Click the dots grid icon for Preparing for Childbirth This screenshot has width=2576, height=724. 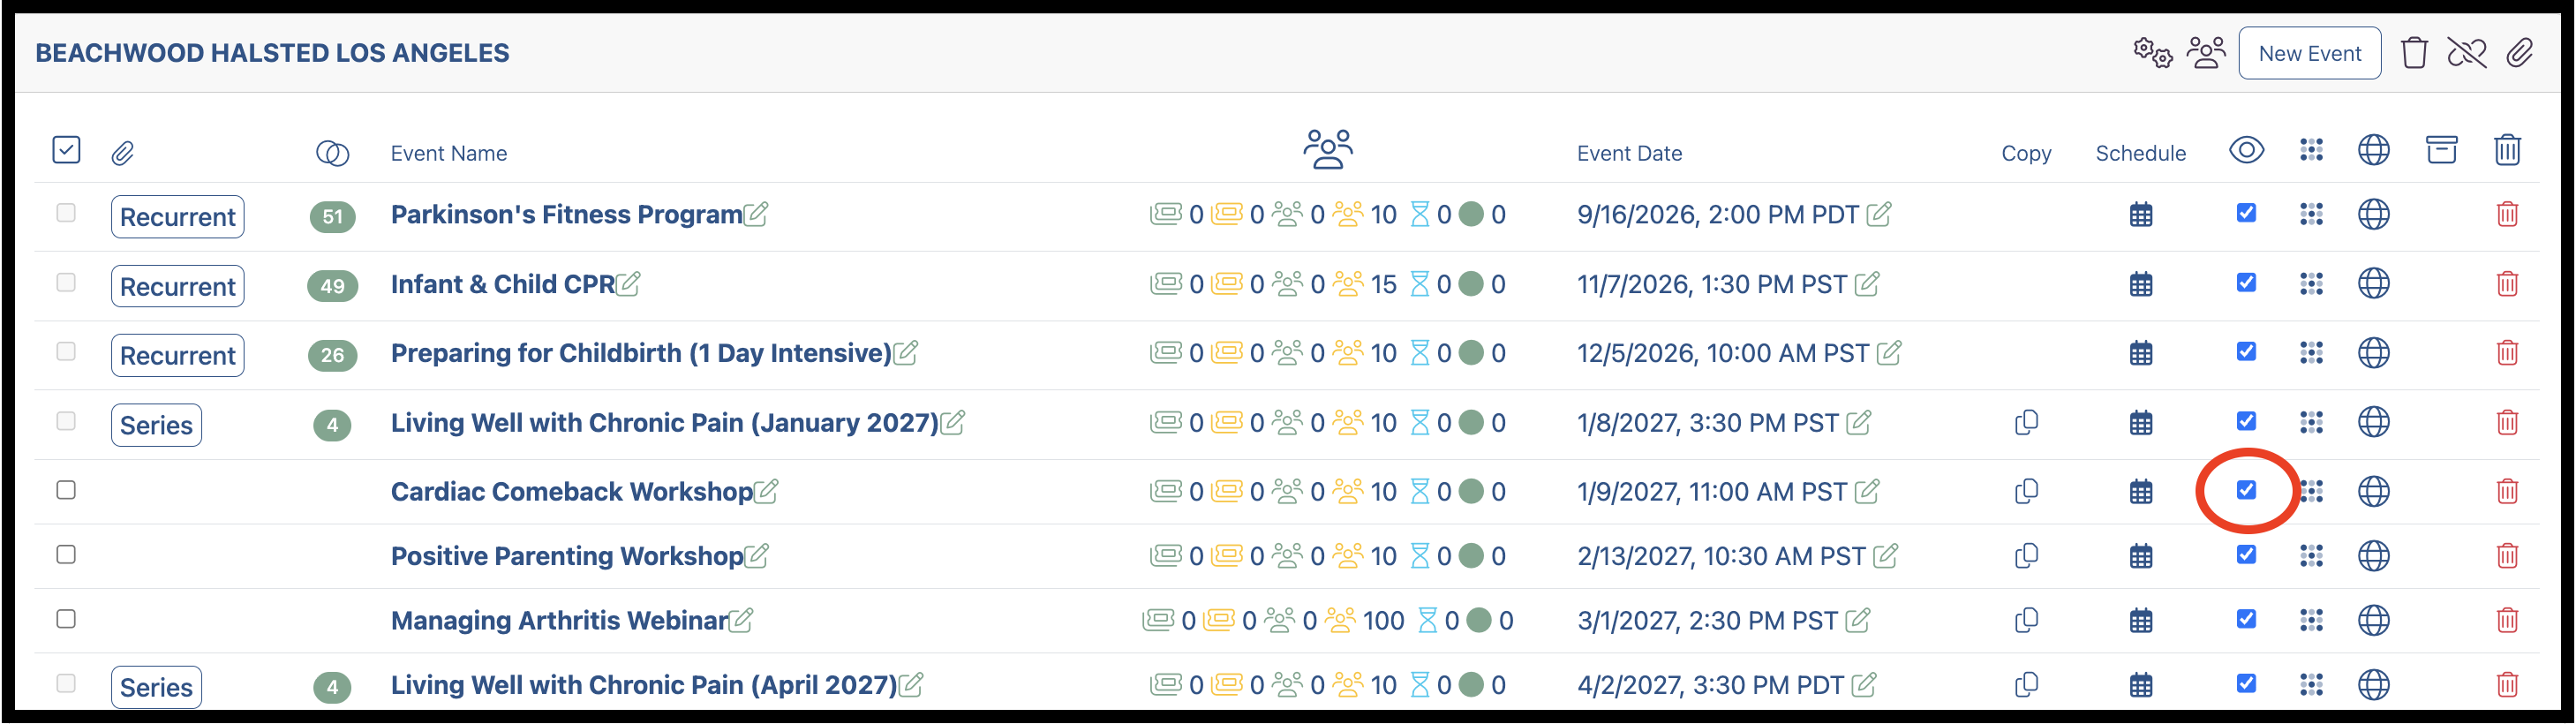[2311, 353]
